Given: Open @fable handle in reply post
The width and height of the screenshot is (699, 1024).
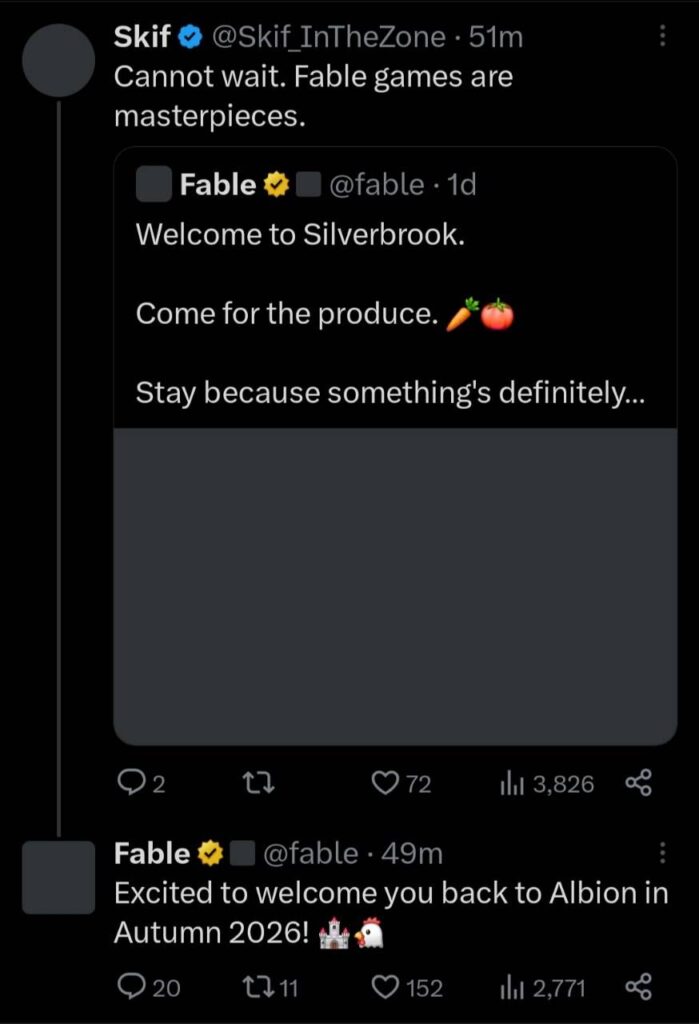Looking at the screenshot, I should [310, 853].
